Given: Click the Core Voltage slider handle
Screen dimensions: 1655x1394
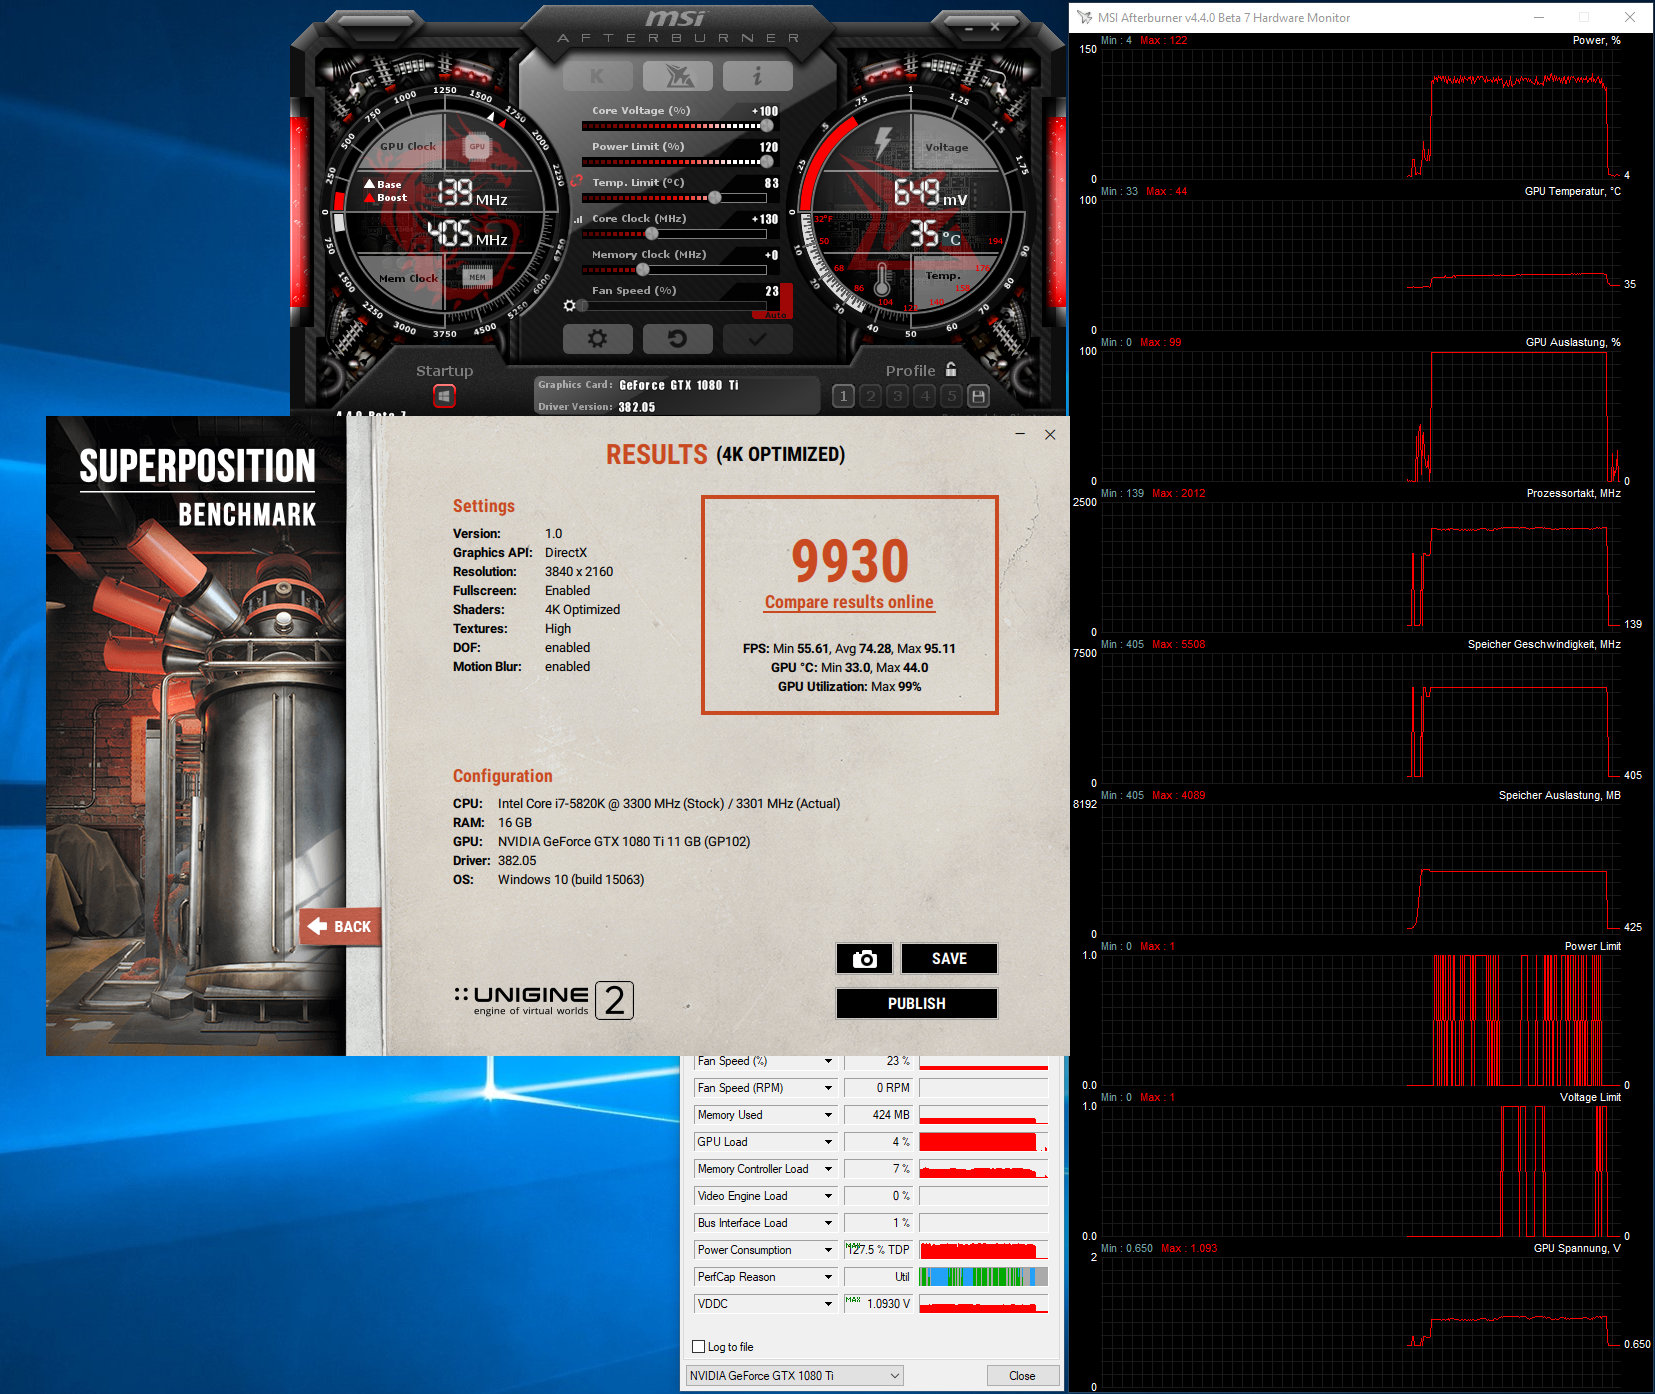Looking at the screenshot, I should pos(767,126).
